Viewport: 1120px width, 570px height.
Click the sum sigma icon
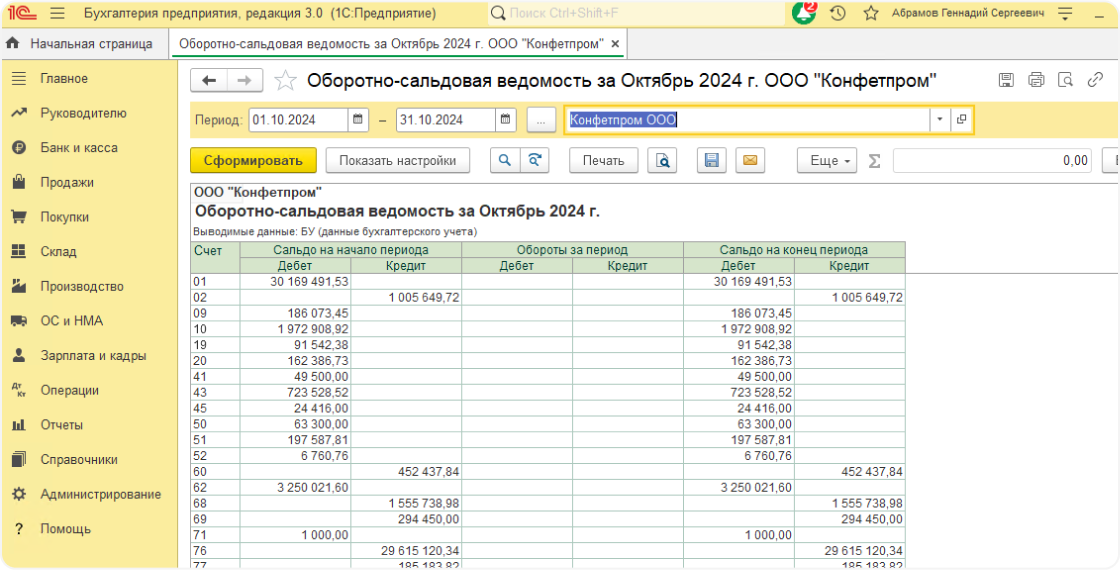tap(874, 161)
